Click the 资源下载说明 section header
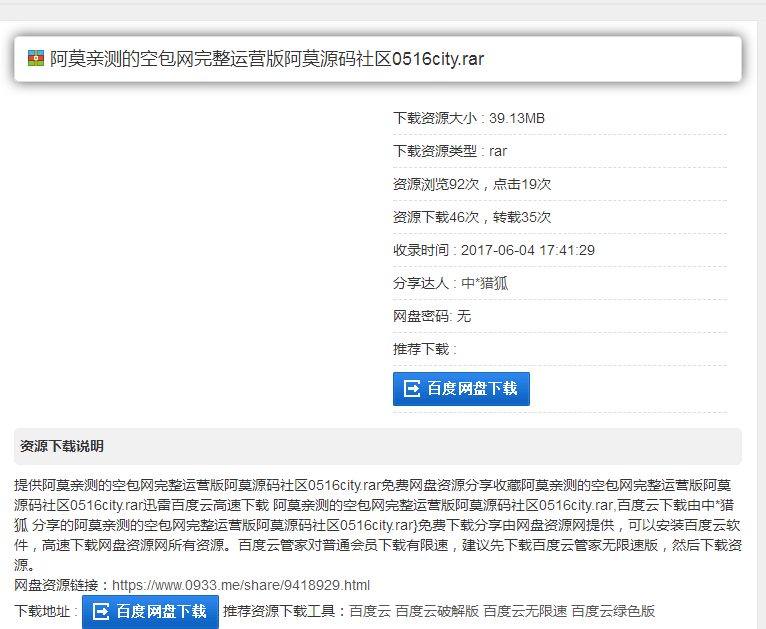The width and height of the screenshot is (766, 629). click(378, 446)
